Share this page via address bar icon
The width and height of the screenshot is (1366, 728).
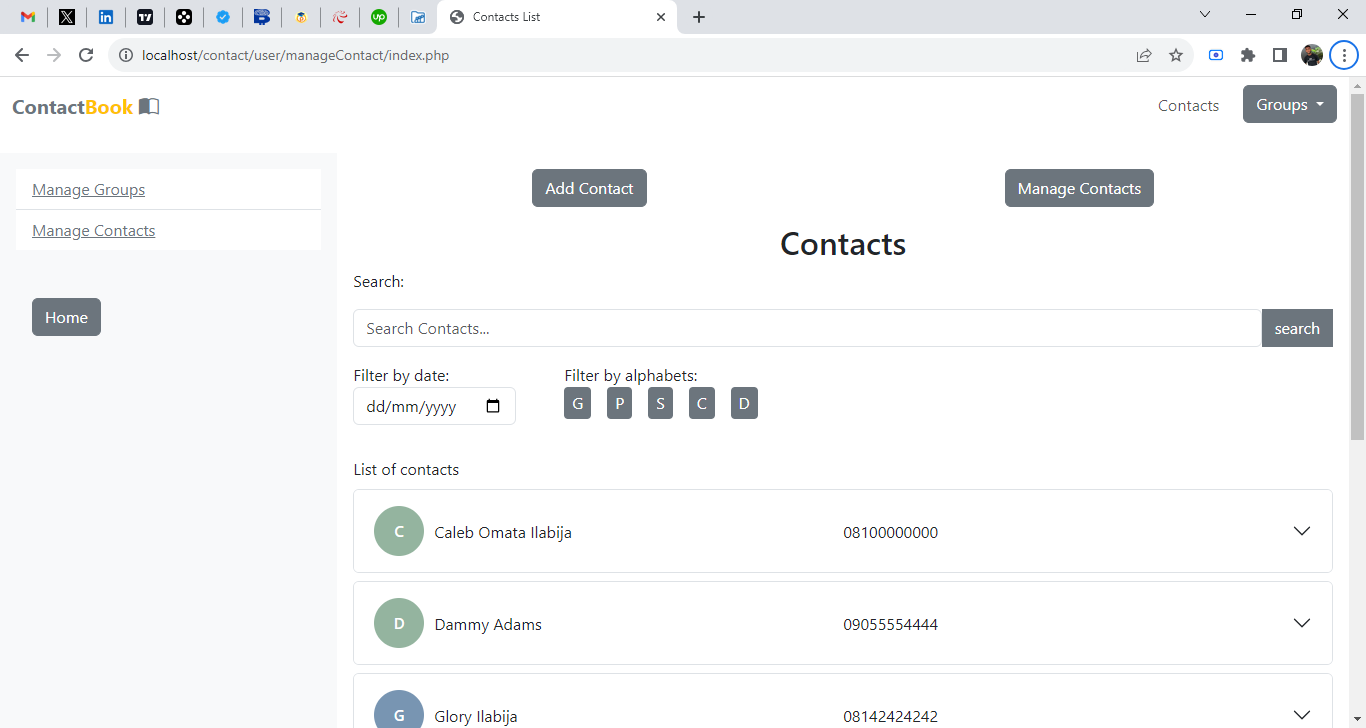click(1144, 56)
